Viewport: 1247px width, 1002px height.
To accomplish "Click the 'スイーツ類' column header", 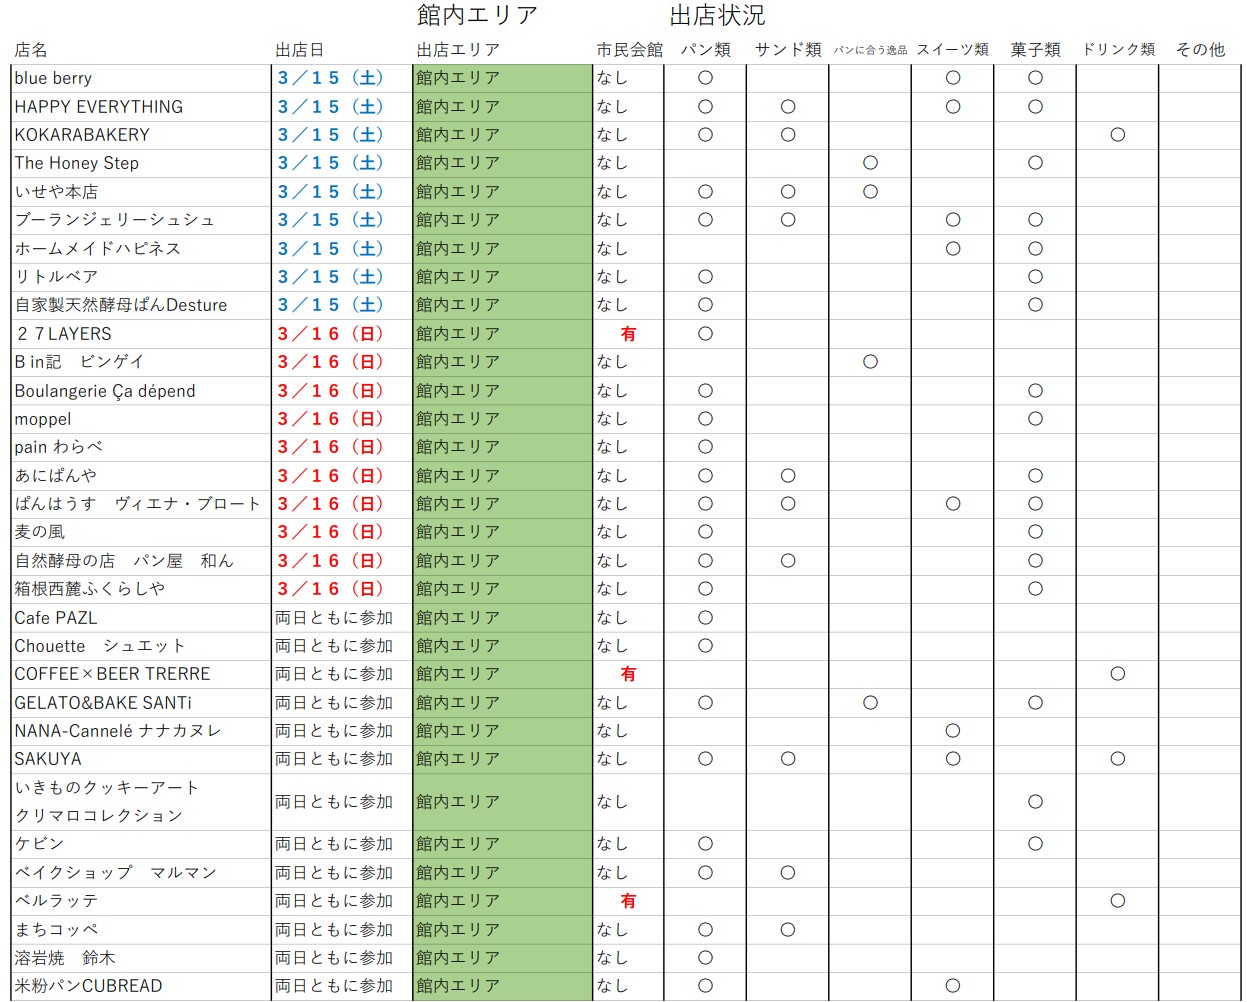I will pyautogui.click(x=953, y=50).
